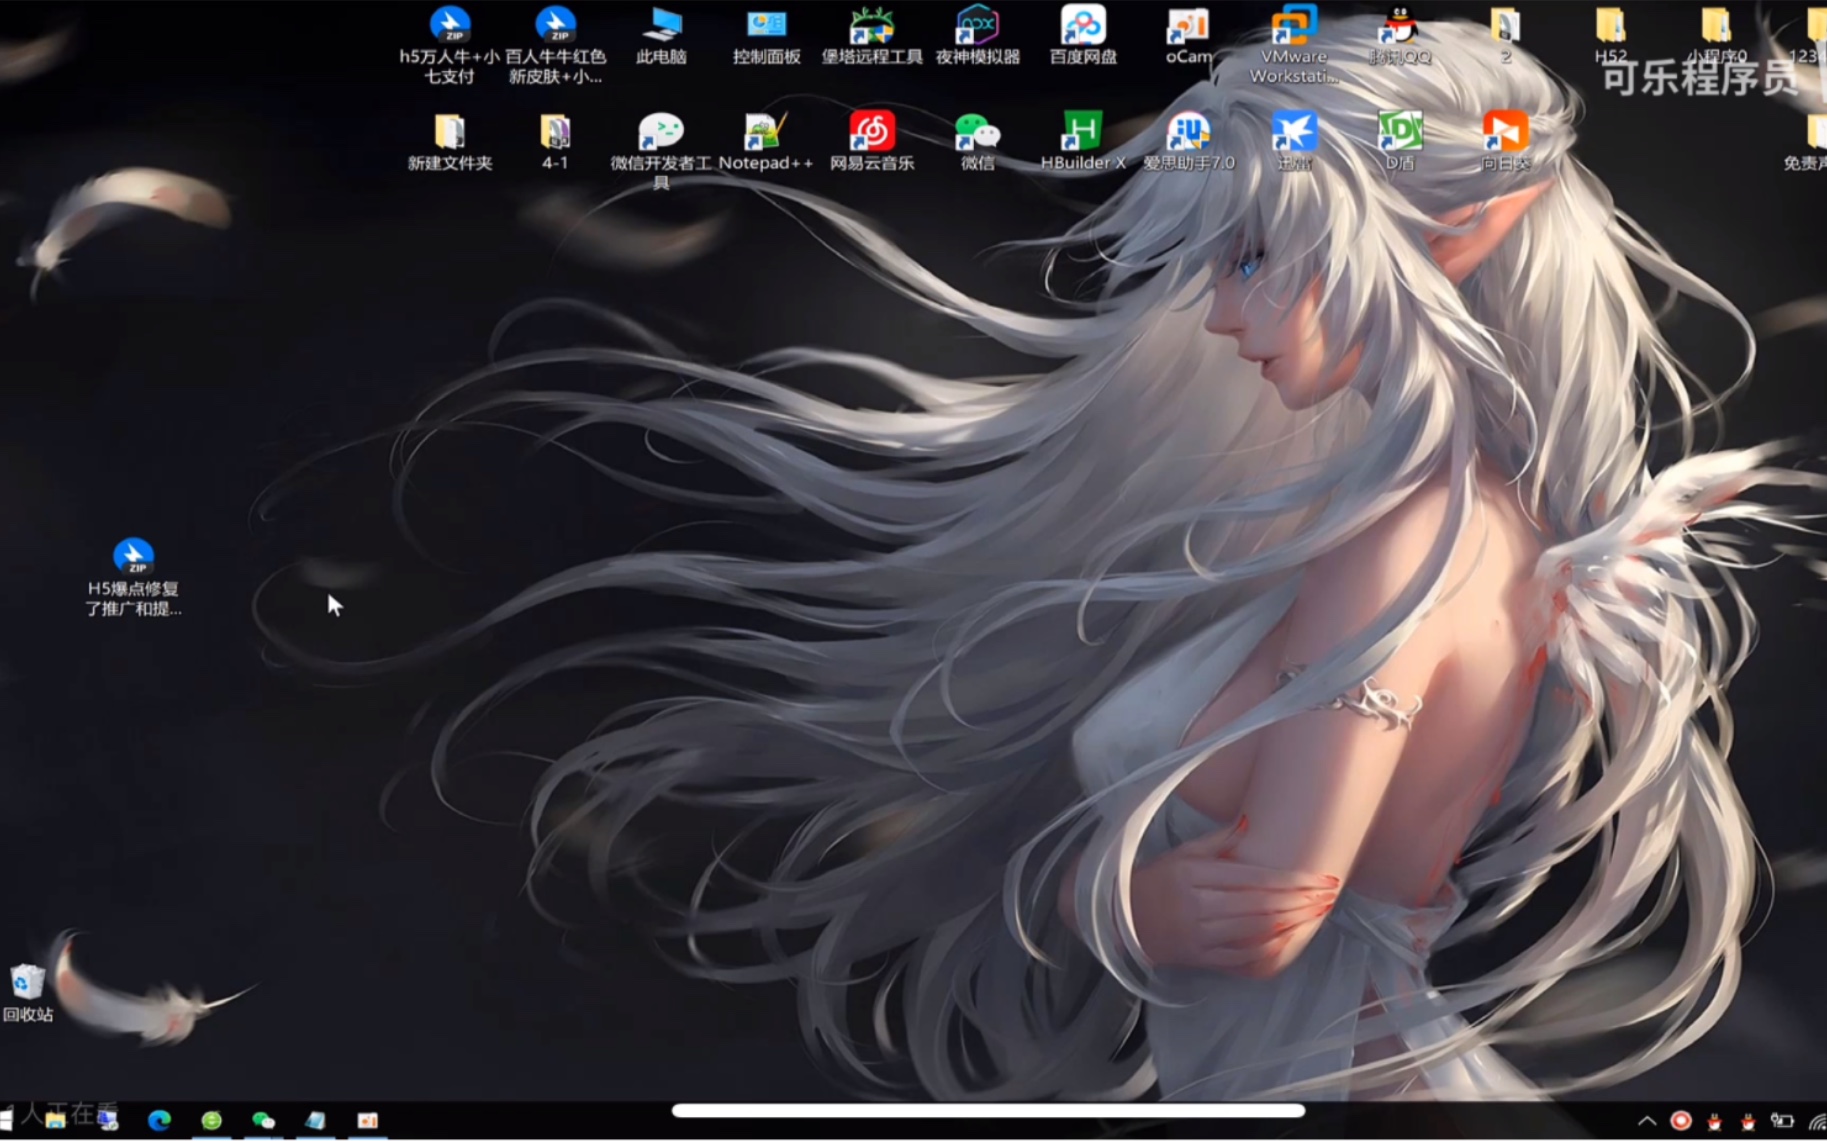The height and width of the screenshot is (1141, 1827).
Task: Launch 夜神模拟器 emulator shortcut
Action: tap(977, 36)
